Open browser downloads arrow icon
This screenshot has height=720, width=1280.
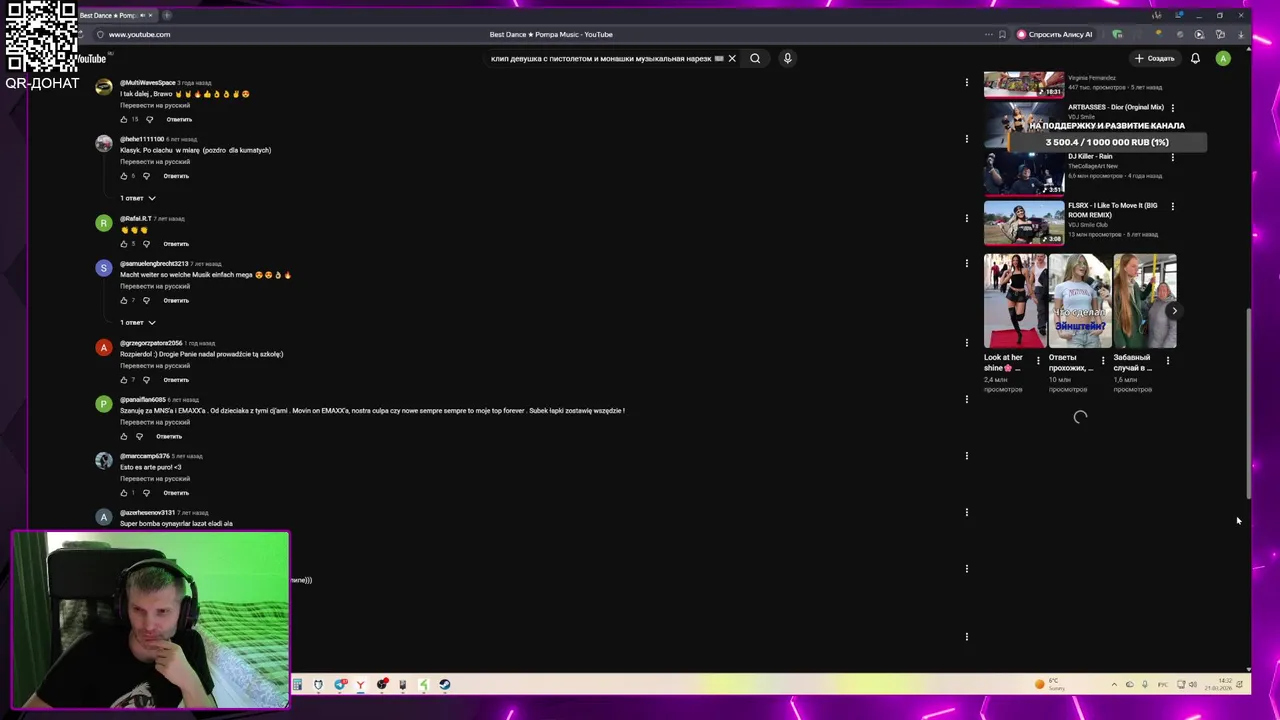click(x=1241, y=34)
